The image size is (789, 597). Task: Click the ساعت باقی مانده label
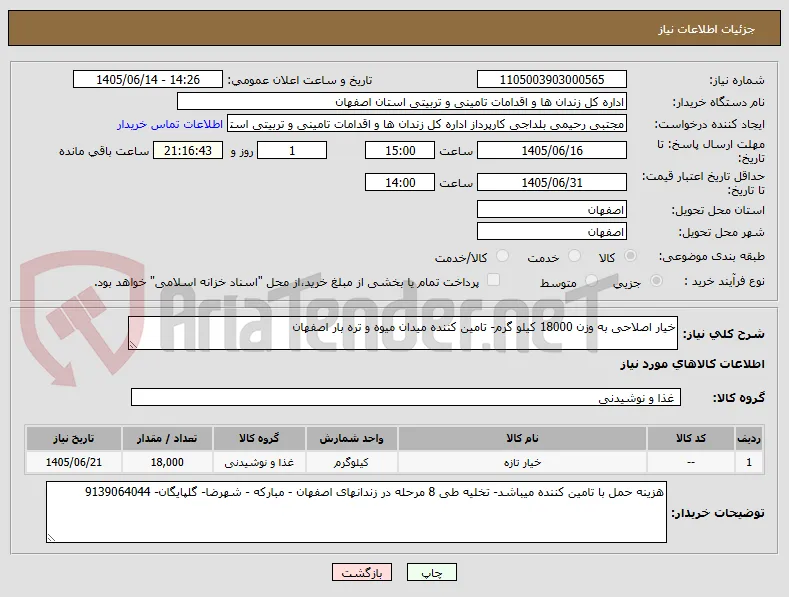click(x=104, y=151)
